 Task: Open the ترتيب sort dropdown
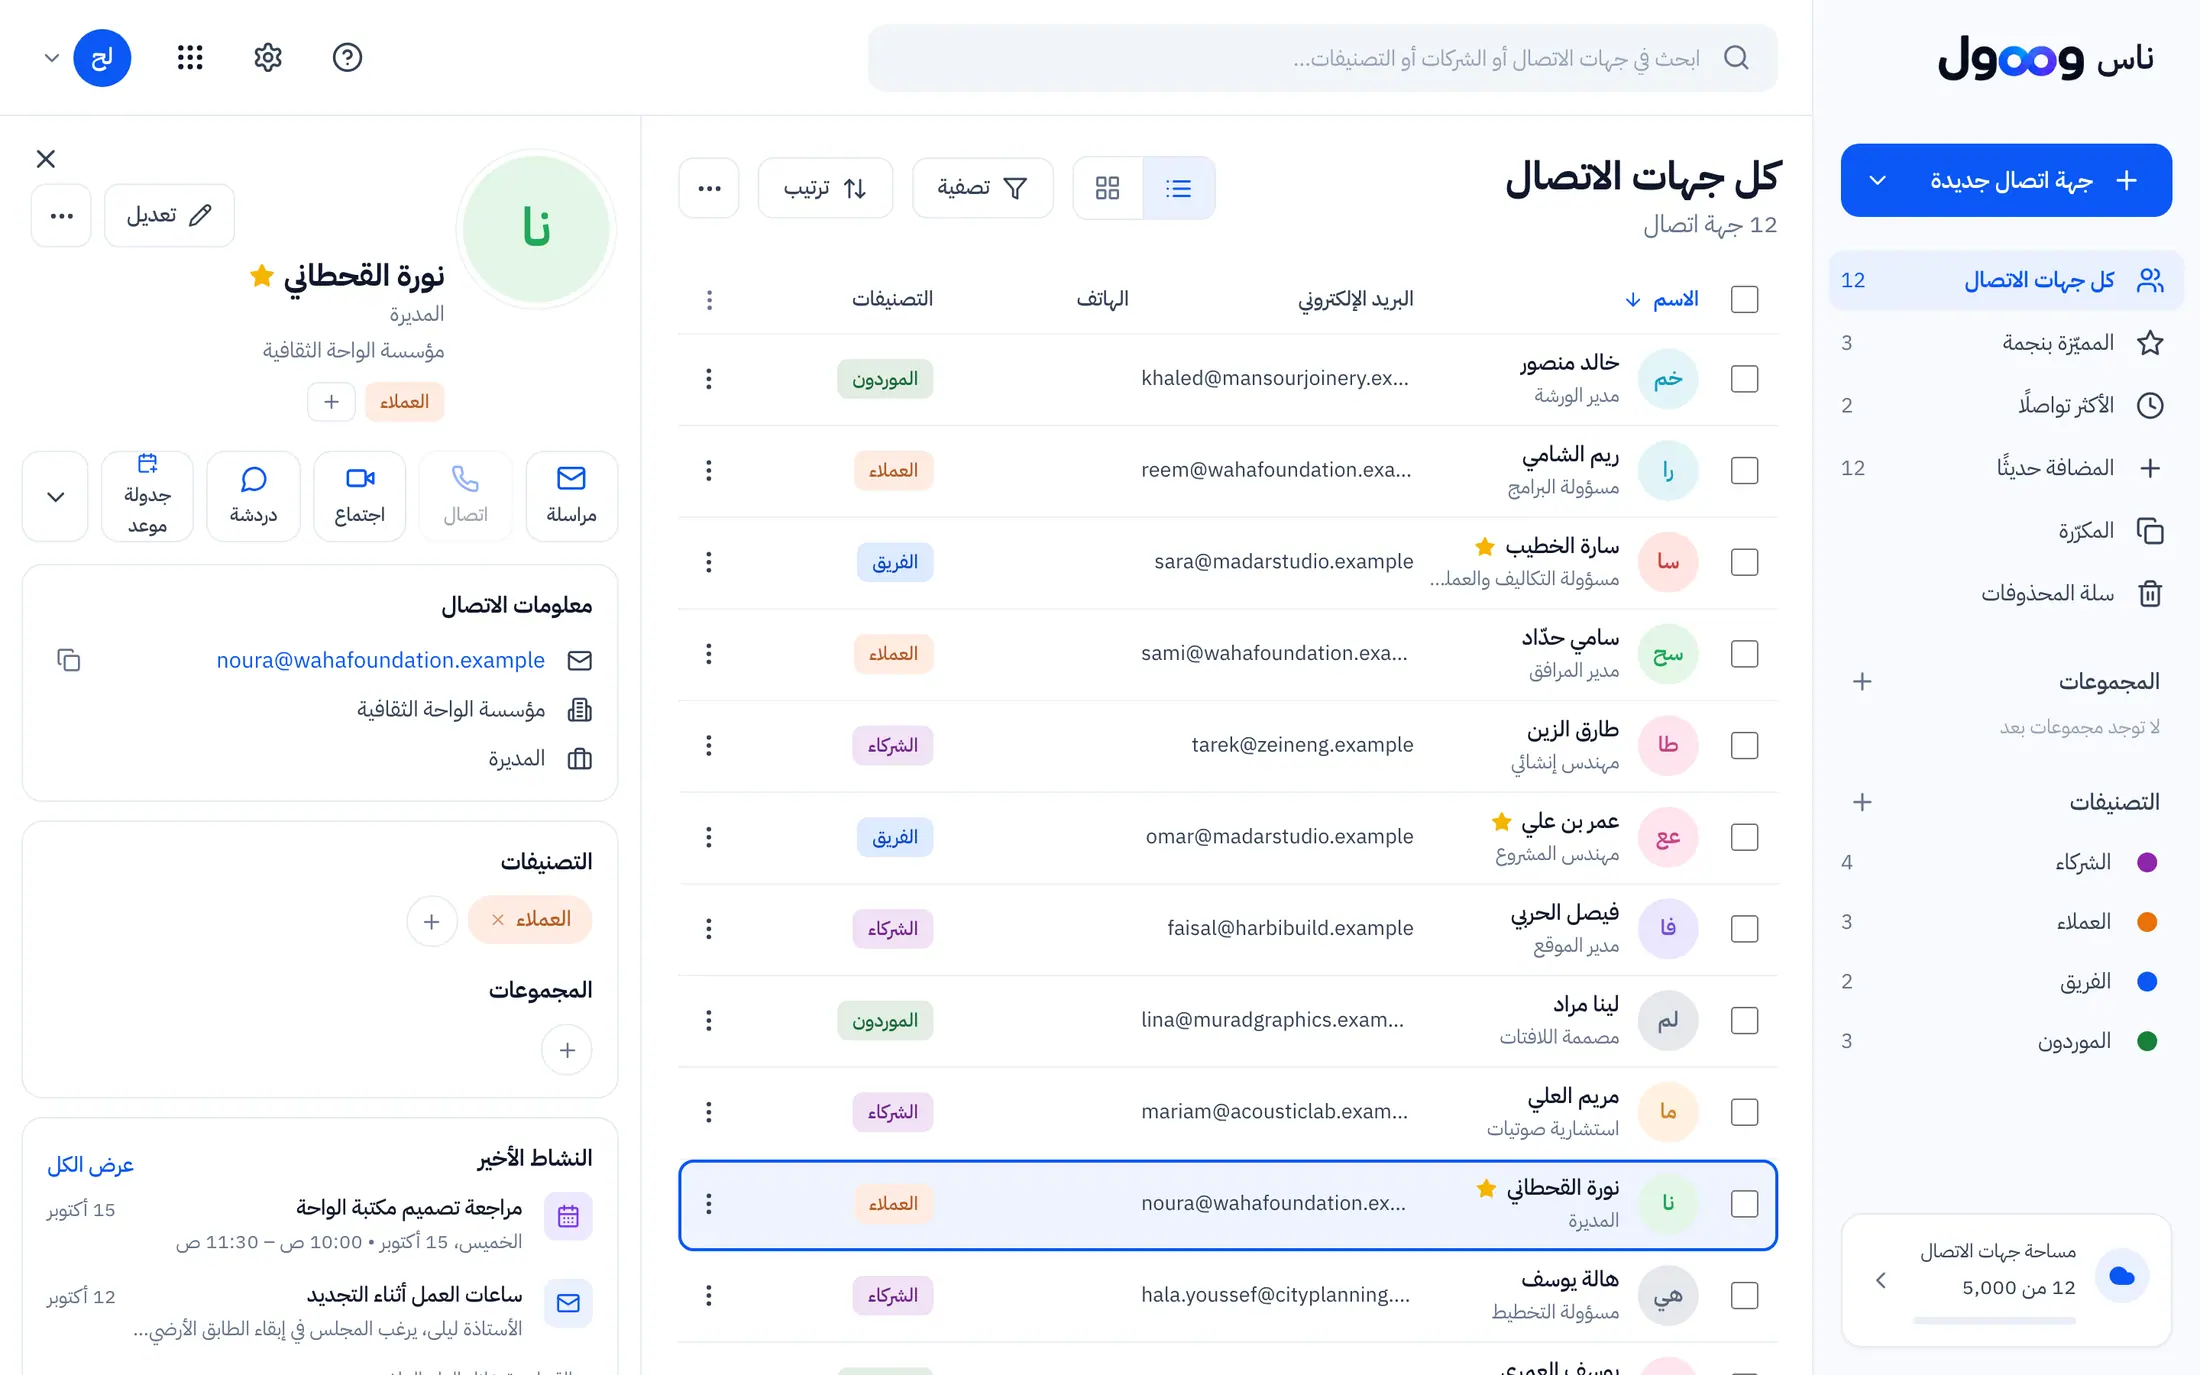[825, 188]
